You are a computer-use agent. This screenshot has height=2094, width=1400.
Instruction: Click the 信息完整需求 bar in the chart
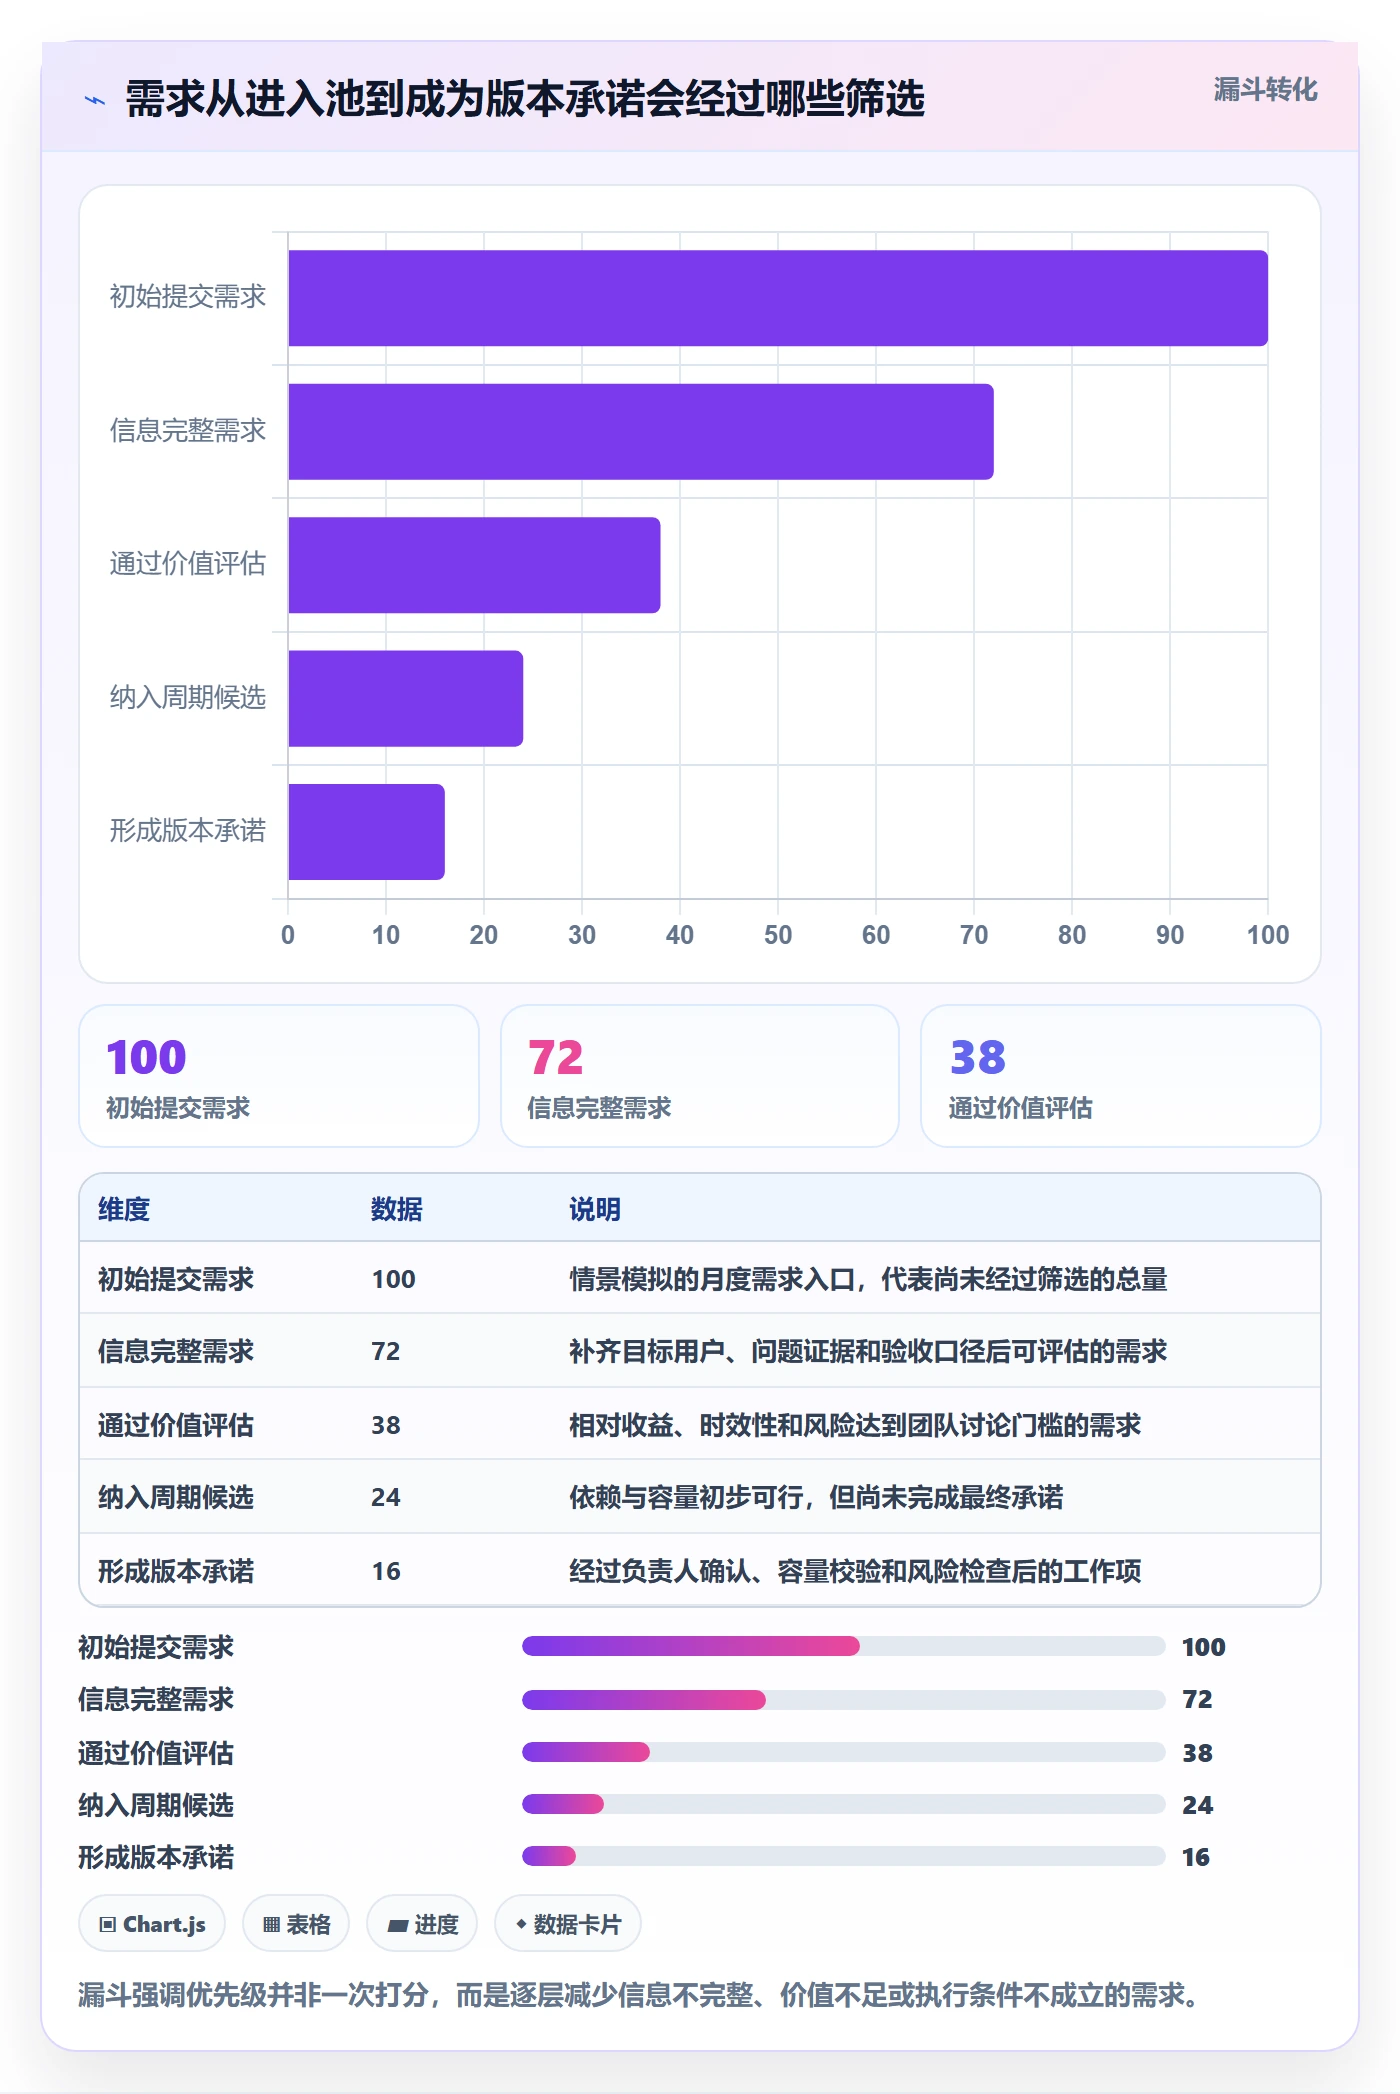coord(641,432)
